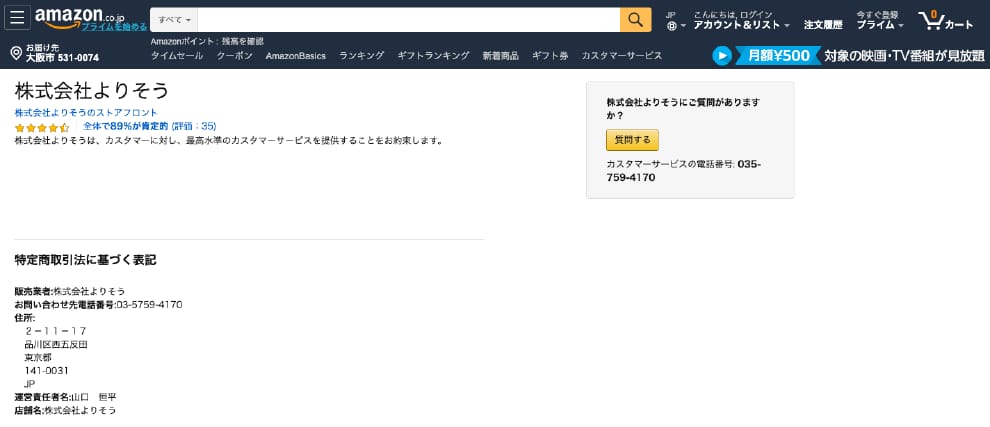Viewport: 990px width, 427px height.
Task: Click プライムを始める under the logo
Action: click(x=114, y=27)
